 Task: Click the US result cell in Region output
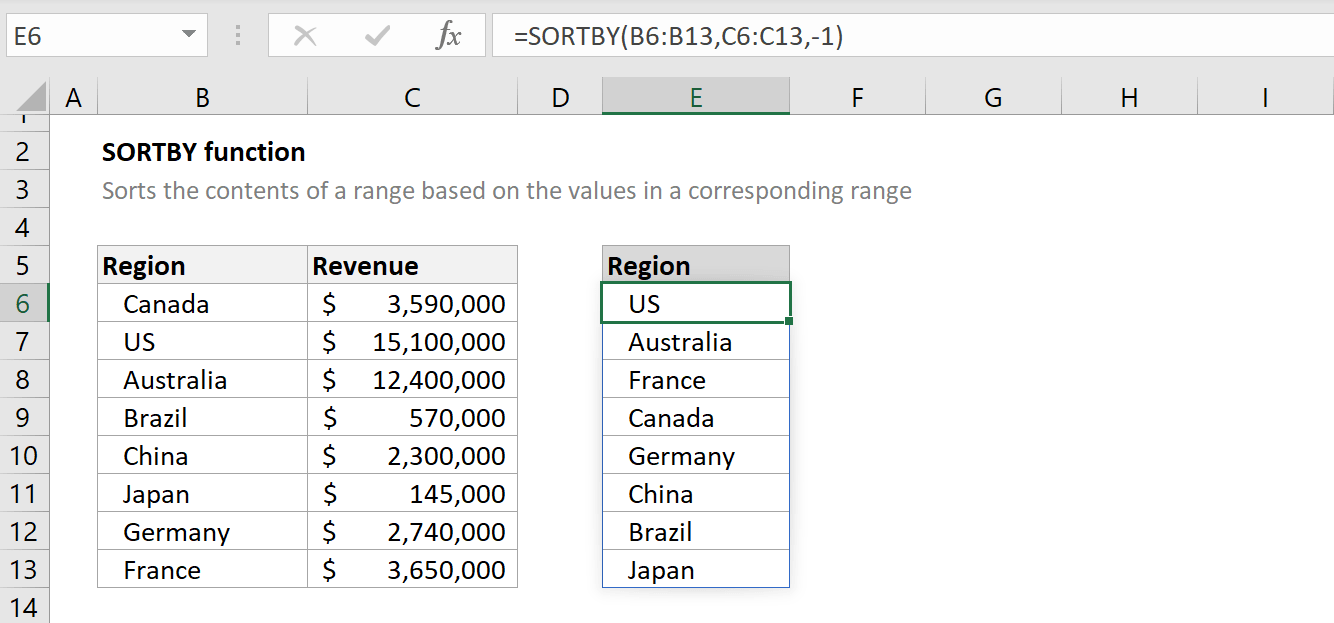tap(695, 303)
